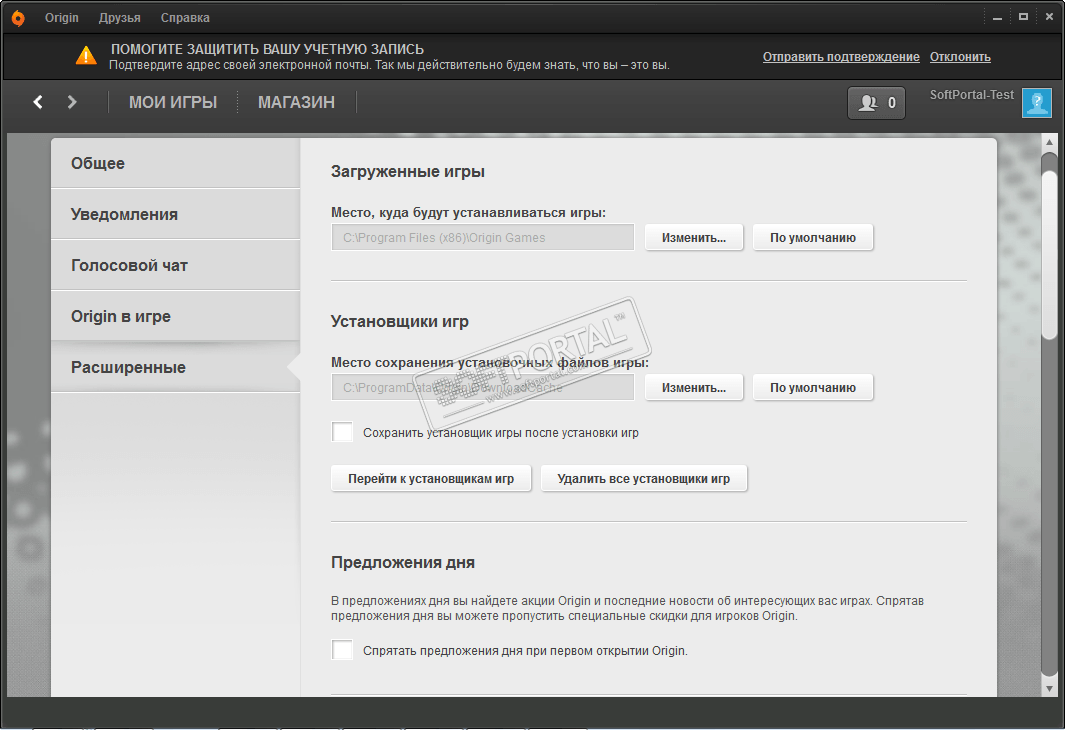
Task: Select the Origin в игре section
Action: coord(175,316)
